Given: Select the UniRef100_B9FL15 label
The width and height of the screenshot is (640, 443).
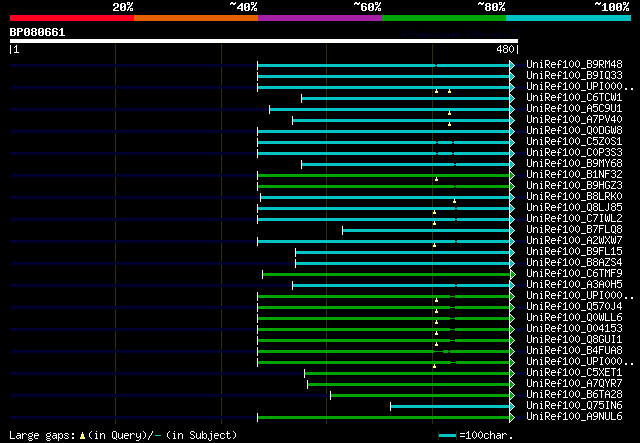Looking at the screenshot, I should (574, 252).
